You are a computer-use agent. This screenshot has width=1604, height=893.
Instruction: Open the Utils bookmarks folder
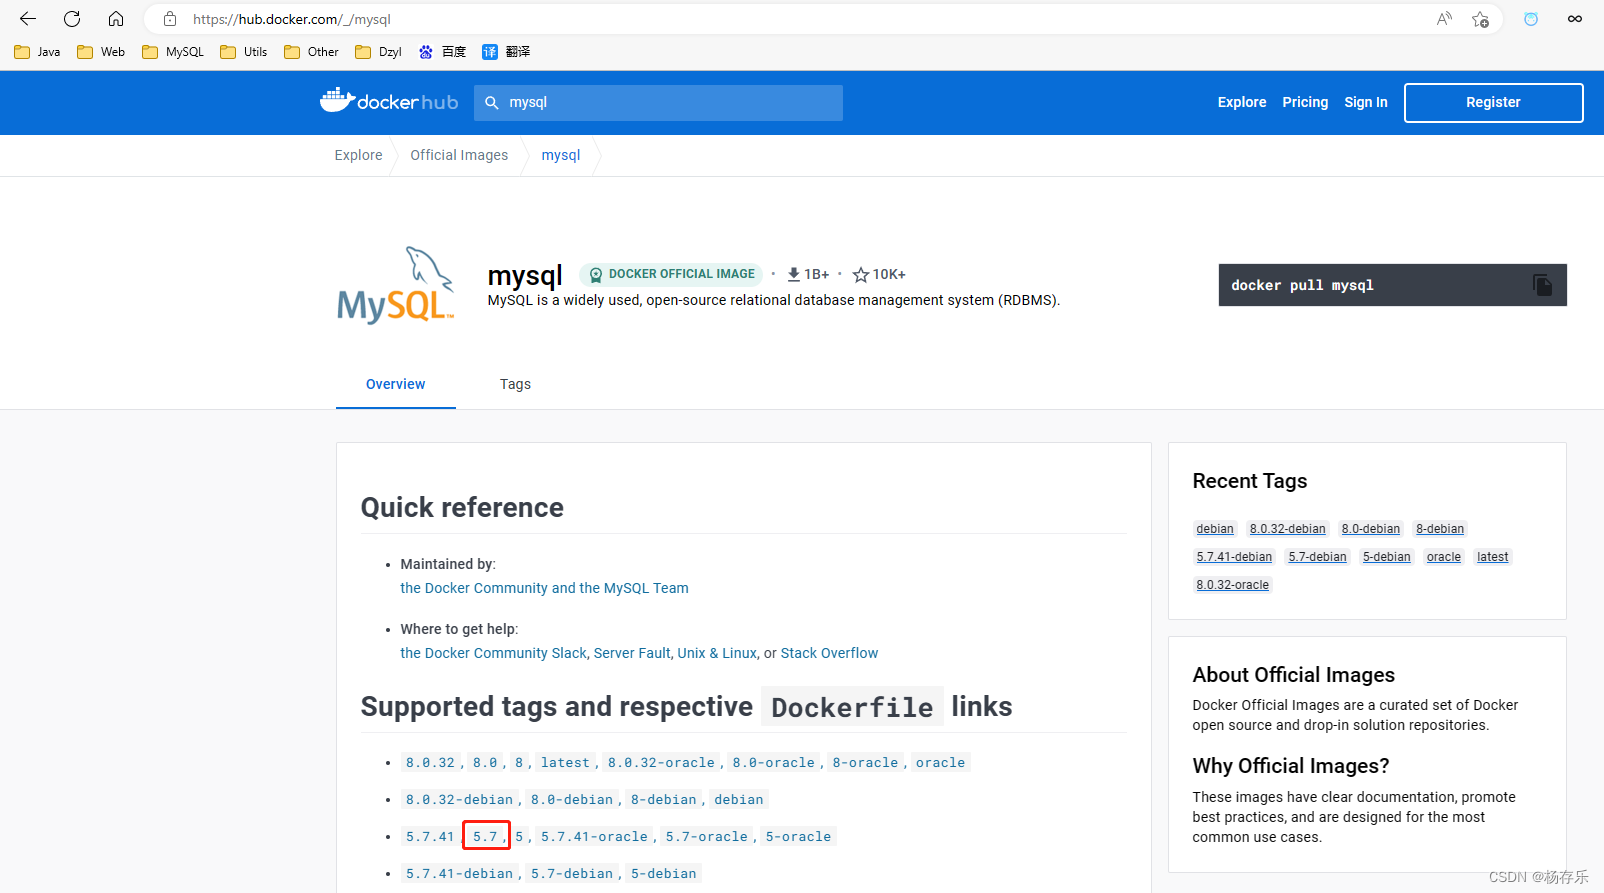[x=244, y=52]
